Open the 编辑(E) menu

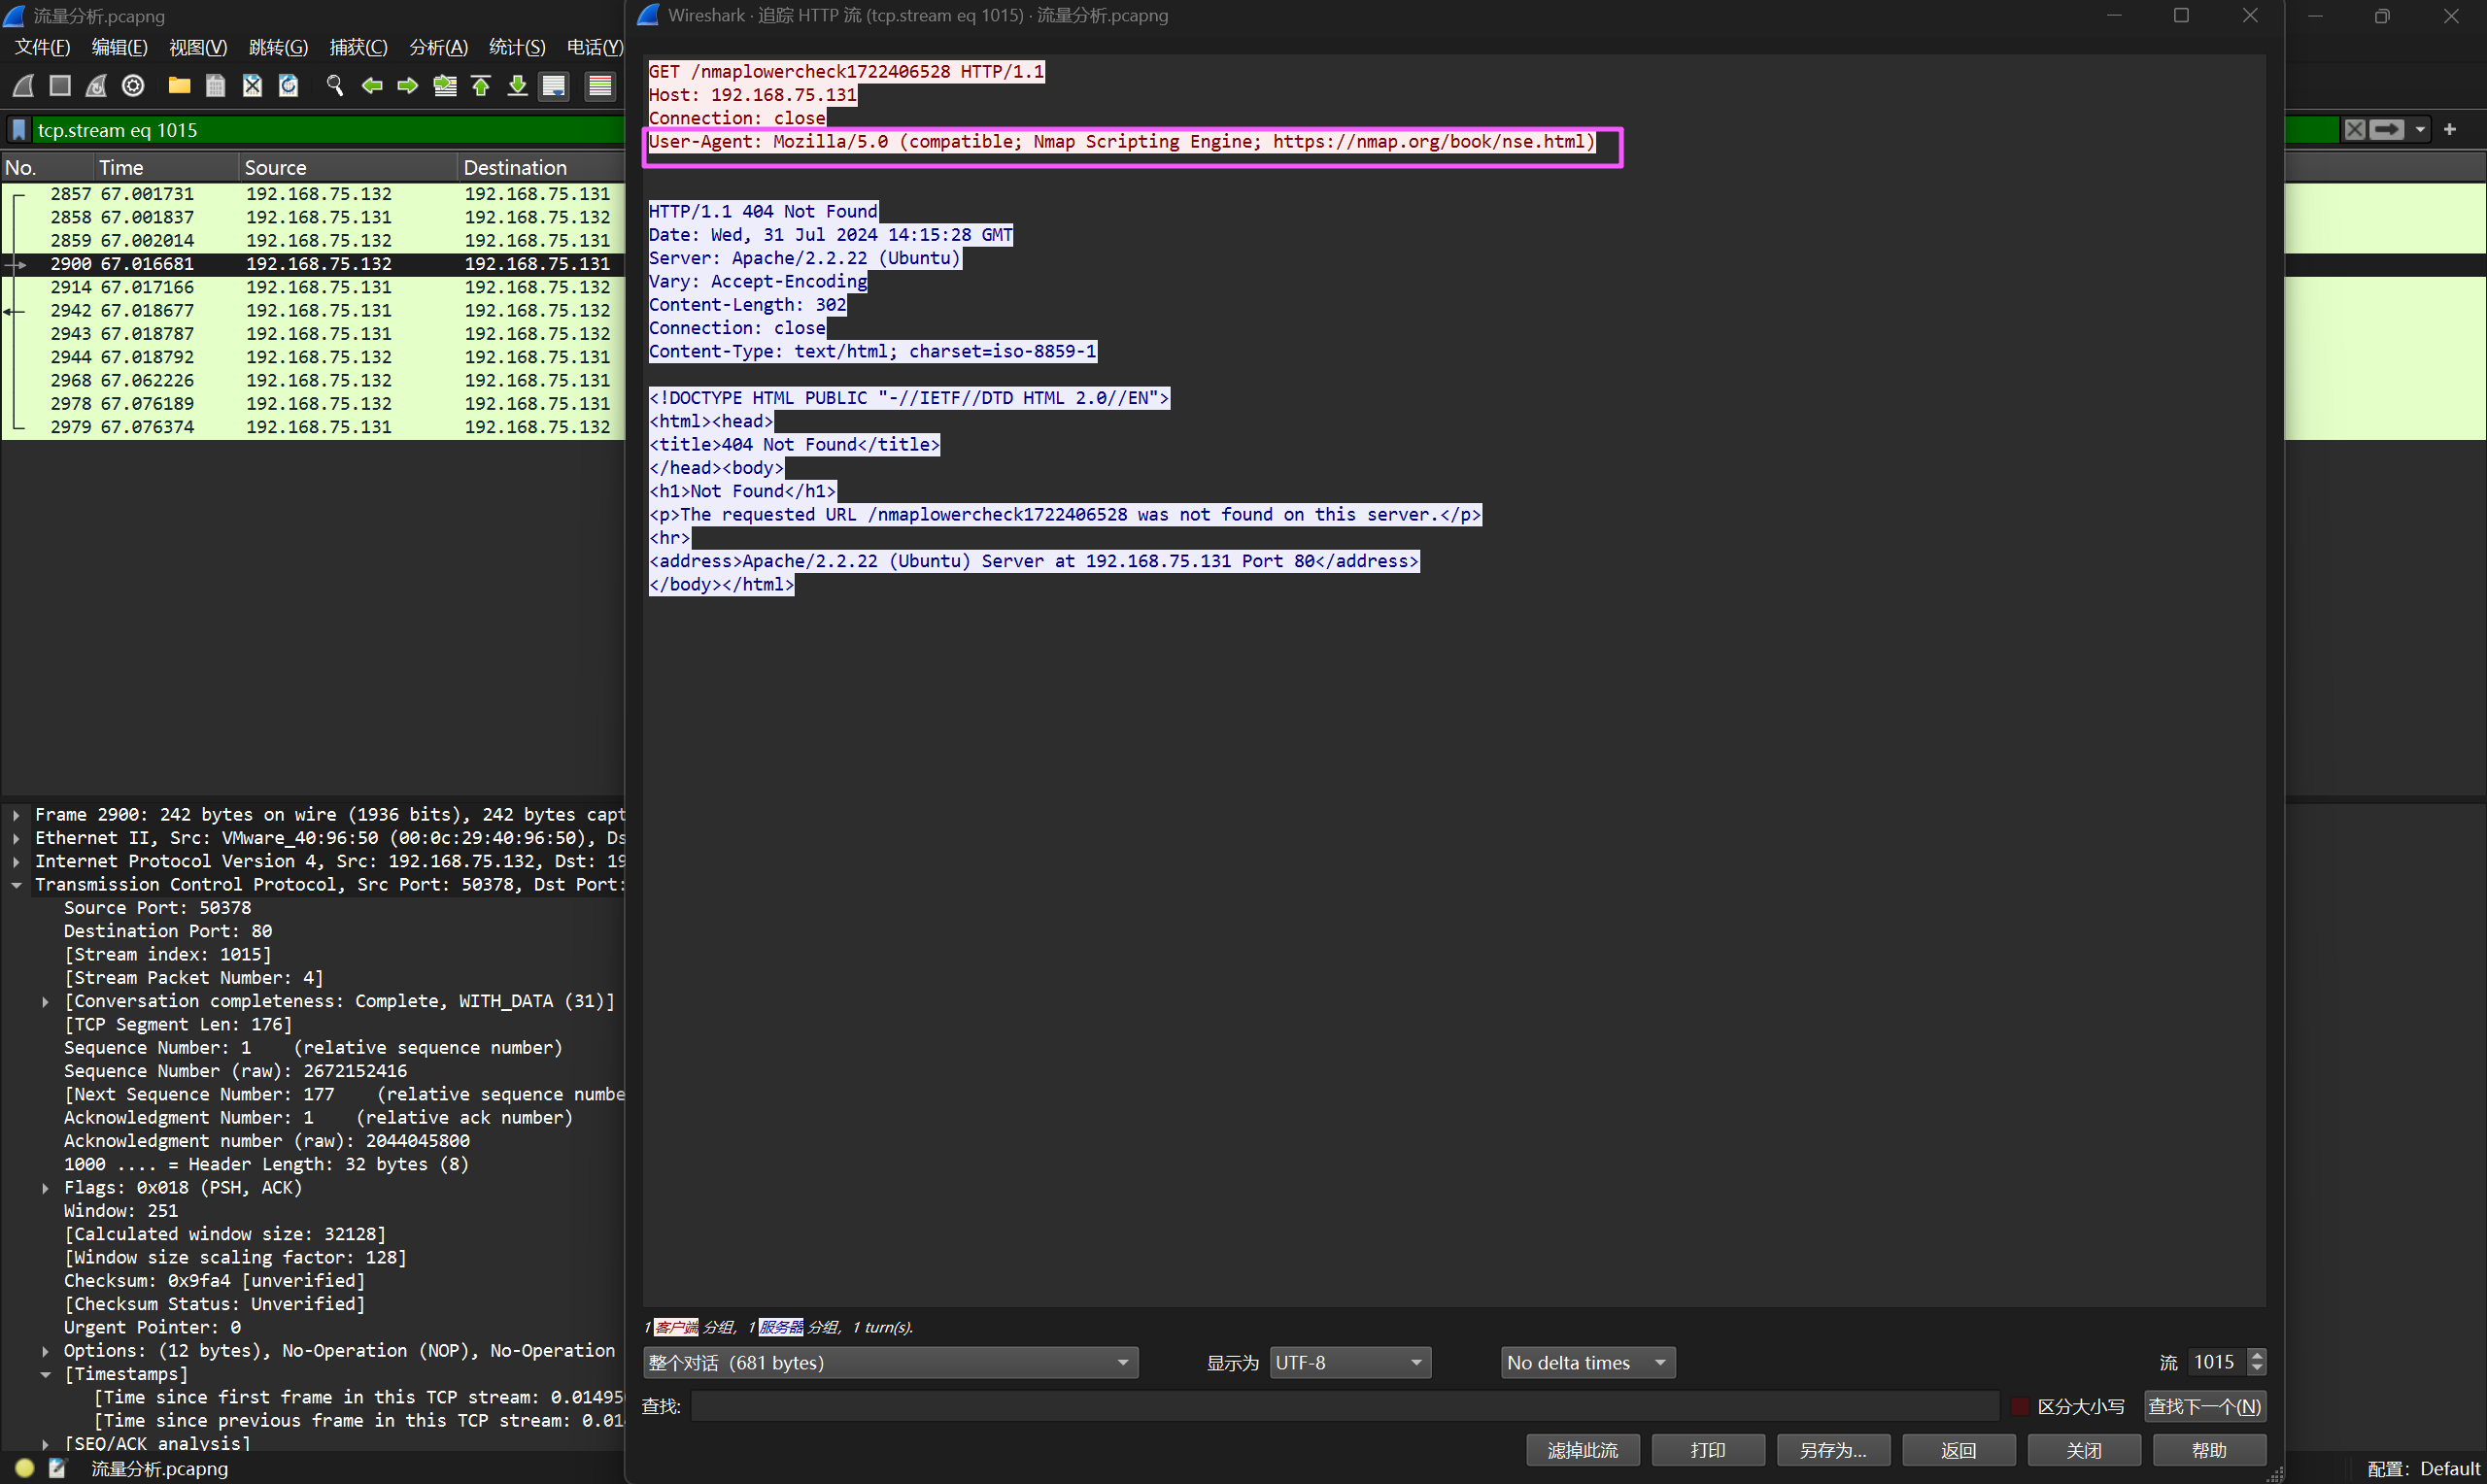click(119, 47)
